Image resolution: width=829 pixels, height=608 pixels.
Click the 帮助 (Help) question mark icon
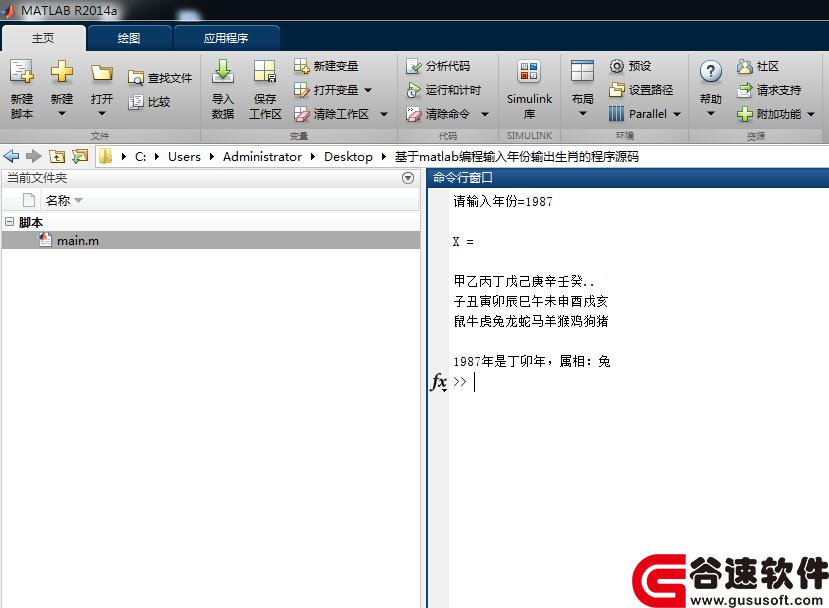[711, 71]
